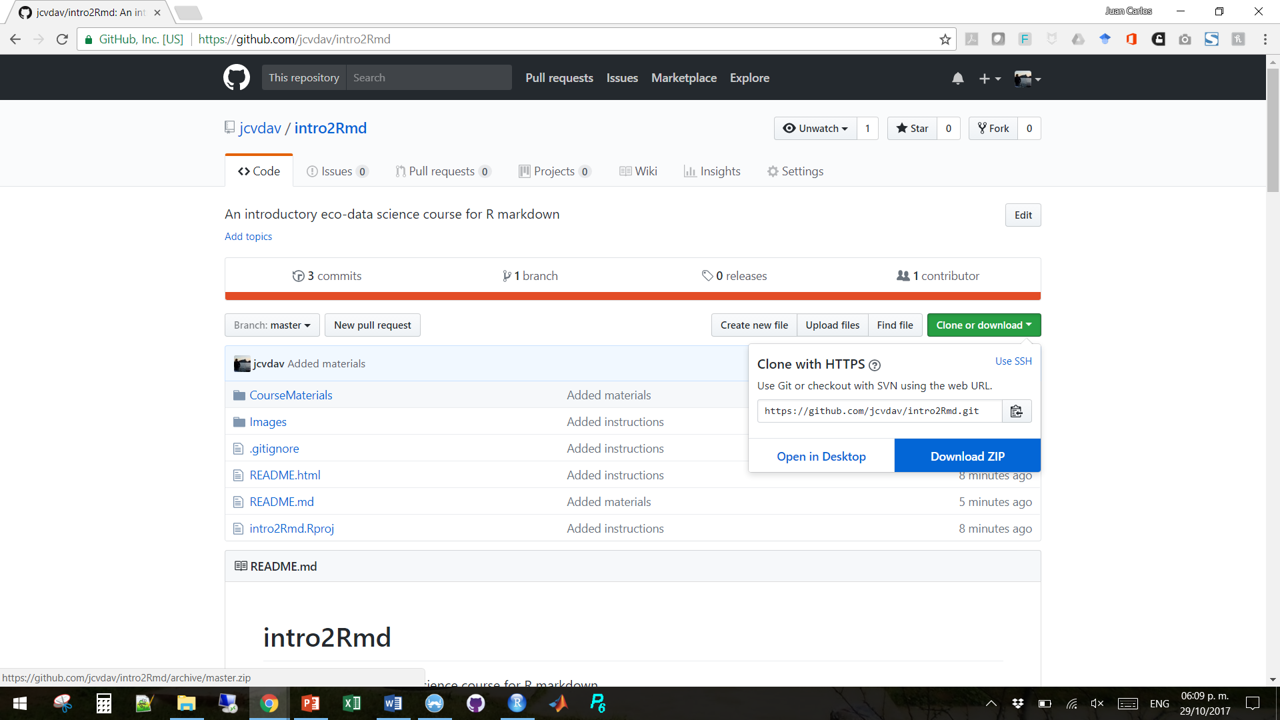This screenshot has width=1280, height=720.
Task: Open MATLAB from the taskbar
Action: tap(558, 704)
